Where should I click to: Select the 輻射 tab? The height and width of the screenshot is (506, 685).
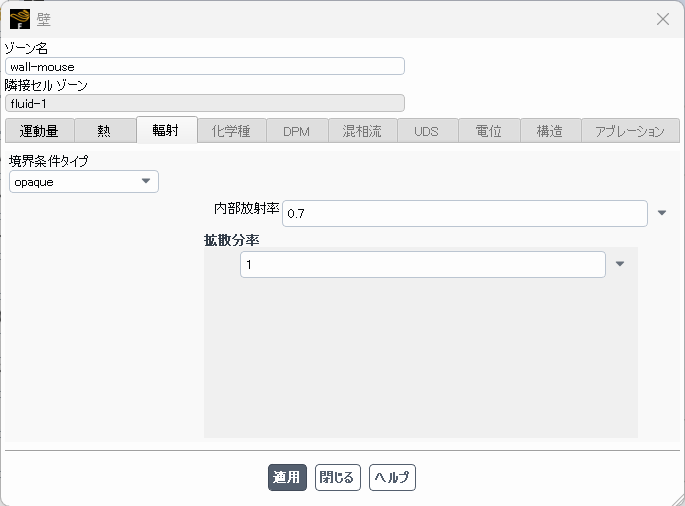tap(166, 131)
